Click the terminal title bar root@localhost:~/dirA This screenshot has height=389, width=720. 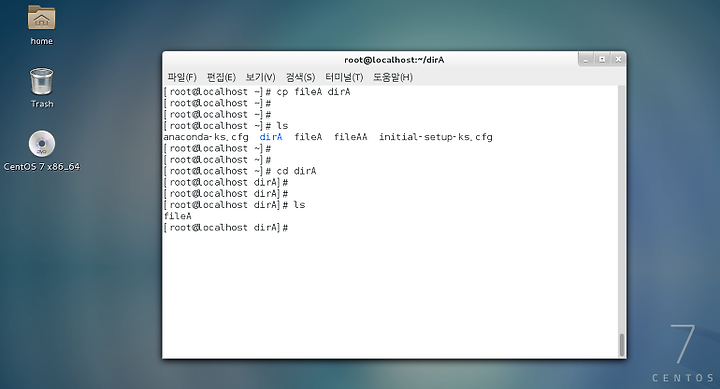394,60
